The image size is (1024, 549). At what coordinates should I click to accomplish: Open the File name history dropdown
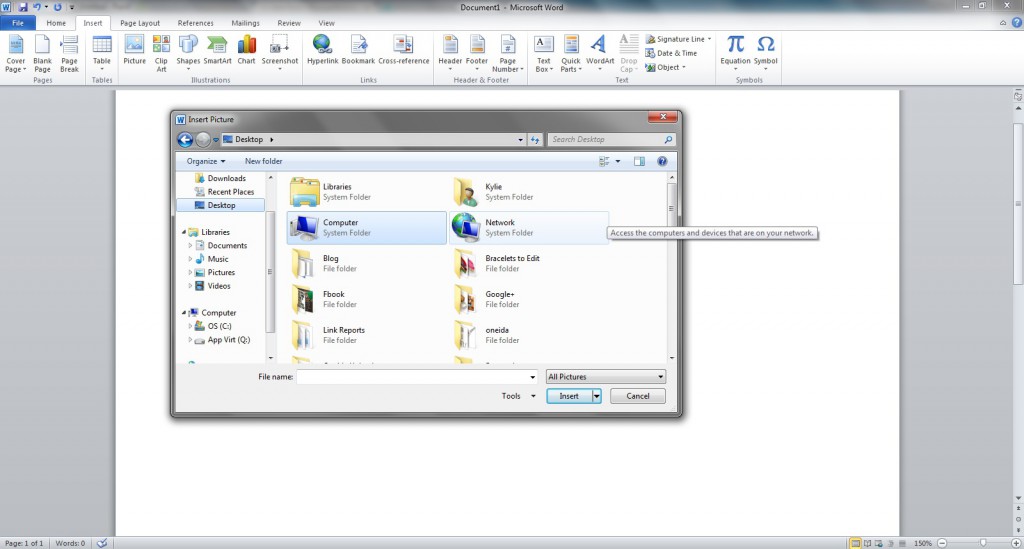532,377
